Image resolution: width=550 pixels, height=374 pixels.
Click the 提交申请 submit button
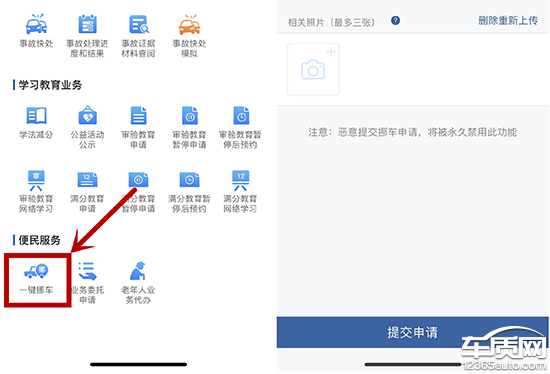click(412, 332)
